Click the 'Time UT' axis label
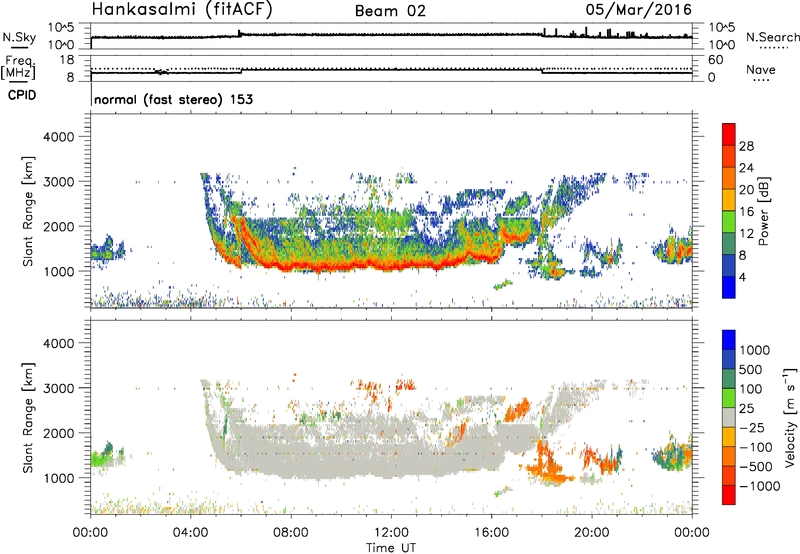The height and width of the screenshot is (554, 800). coord(391,548)
